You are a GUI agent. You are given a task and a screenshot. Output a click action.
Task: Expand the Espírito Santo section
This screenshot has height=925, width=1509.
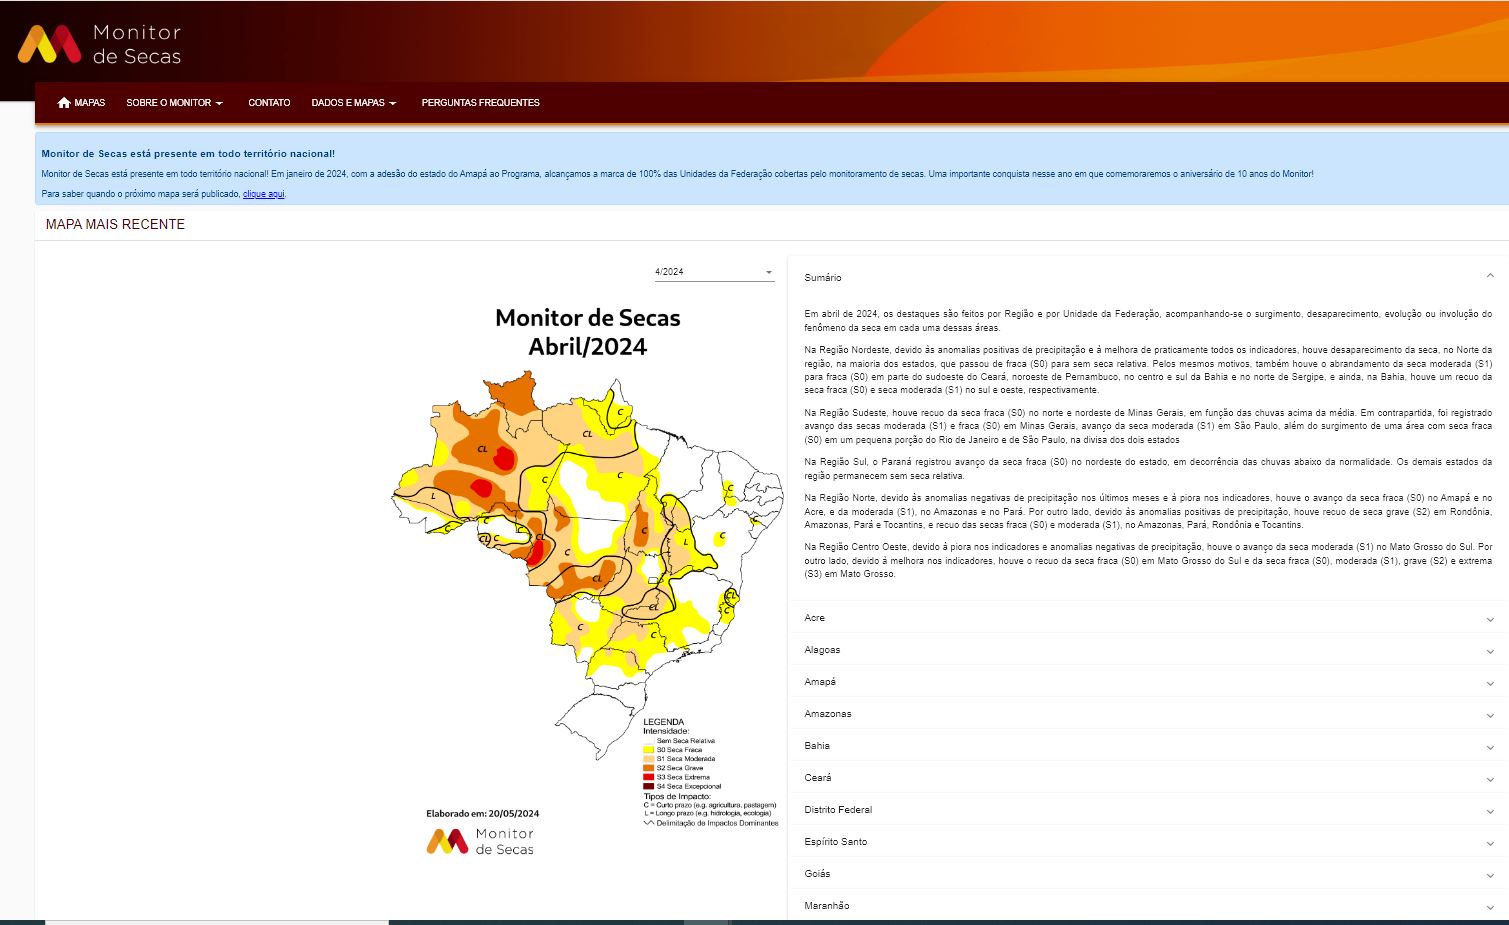click(x=1148, y=842)
